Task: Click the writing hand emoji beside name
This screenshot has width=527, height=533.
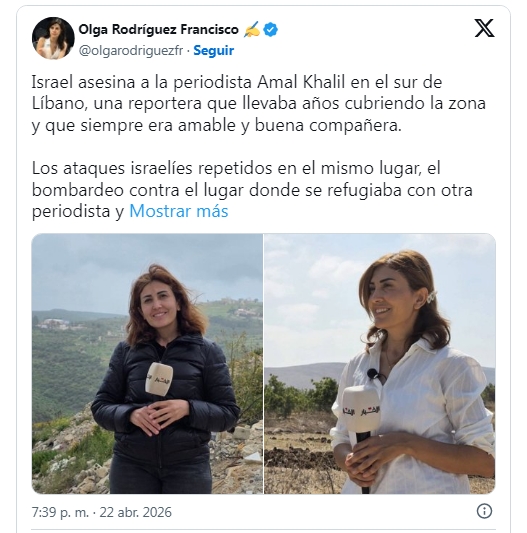Action: [x=252, y=29]
